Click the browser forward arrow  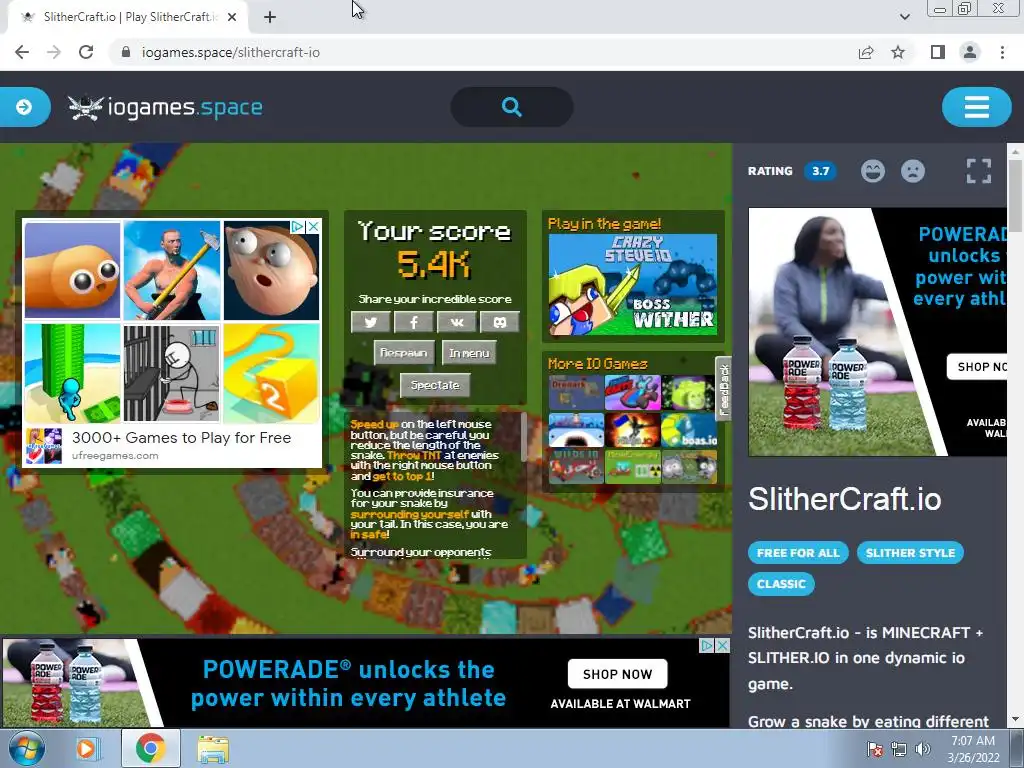(54, 52)
